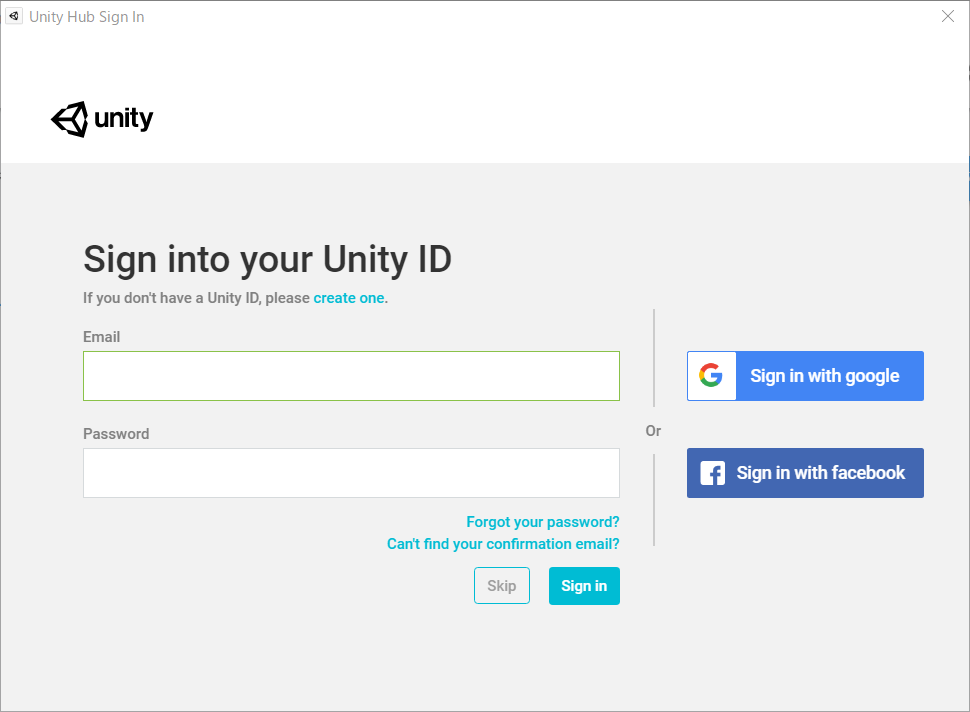Click the Facebook icon on the blue button
The height and width of the screenshot is (712, 970).
point(712,472)
